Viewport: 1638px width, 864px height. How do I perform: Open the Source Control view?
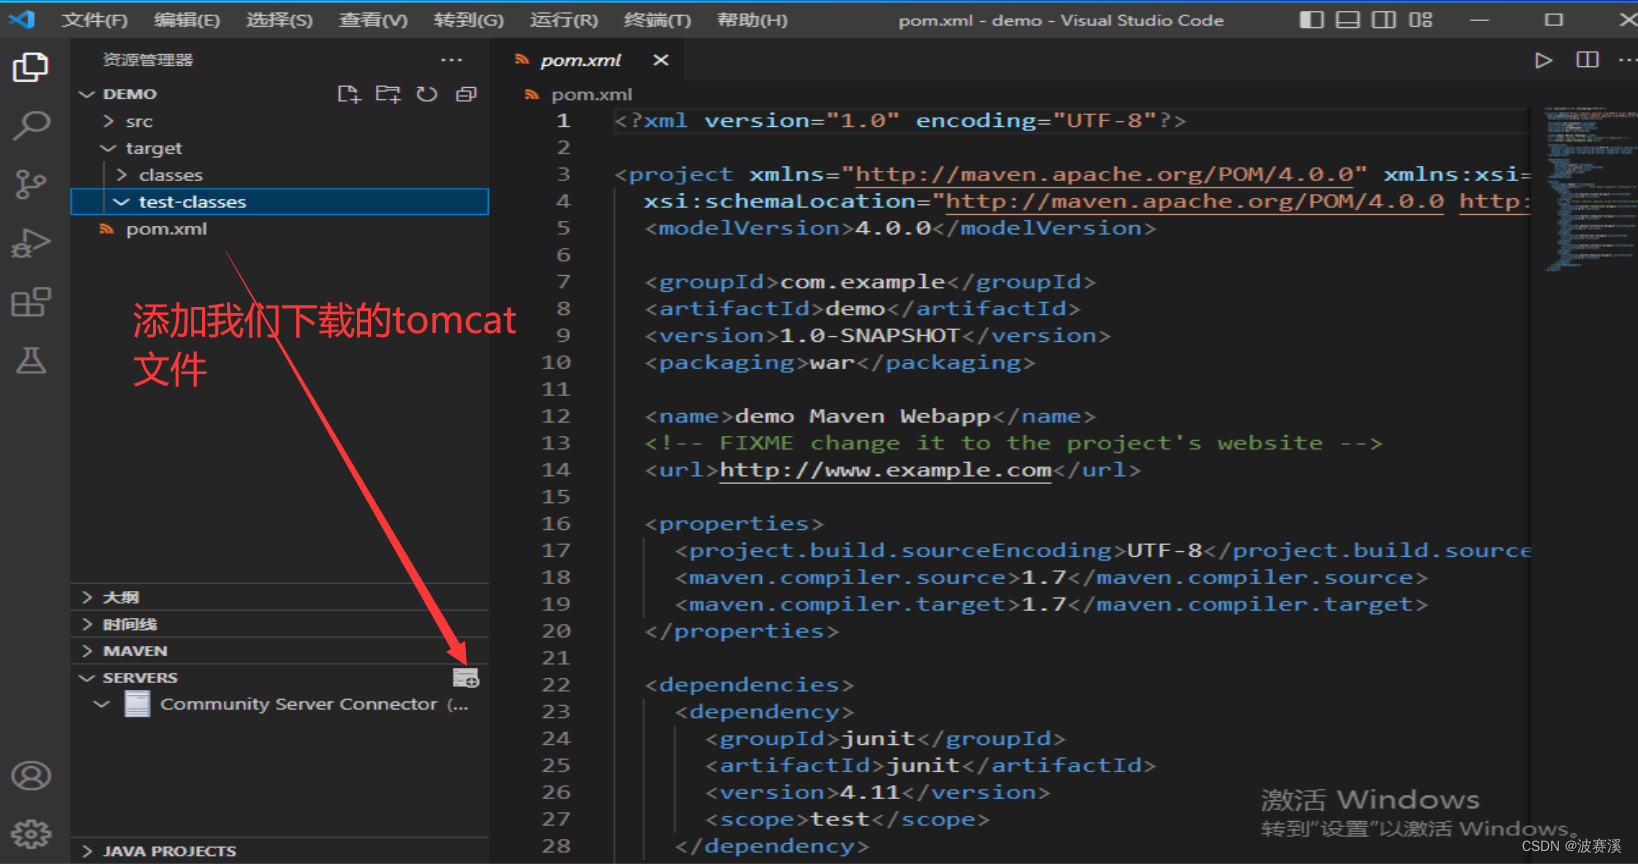(30, 184)
